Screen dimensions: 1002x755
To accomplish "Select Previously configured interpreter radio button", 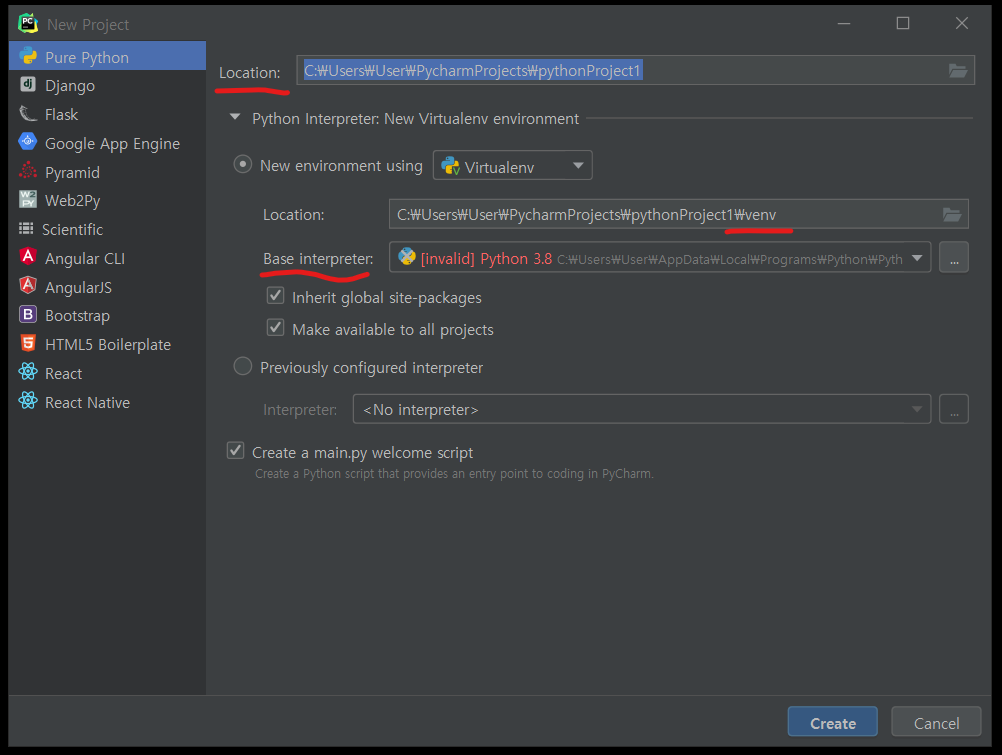I will click(x=242, y=366).
